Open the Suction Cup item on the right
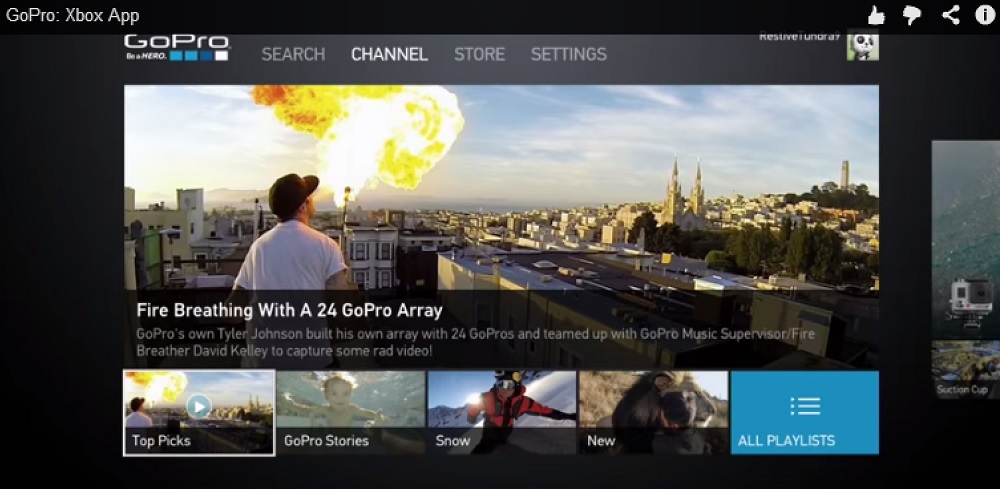1000x489 pixels. pyautogui.click(x=966, y=369)
